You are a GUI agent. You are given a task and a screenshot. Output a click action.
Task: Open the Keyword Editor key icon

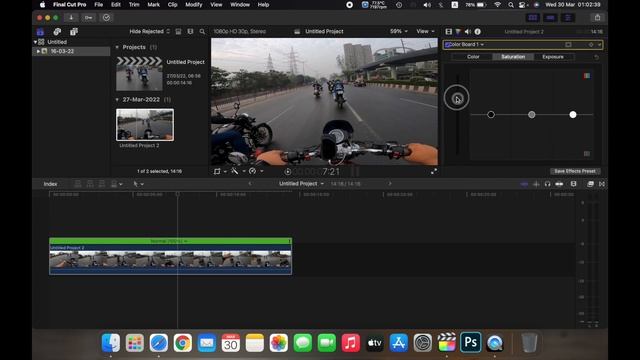click(x=89, y=18)
